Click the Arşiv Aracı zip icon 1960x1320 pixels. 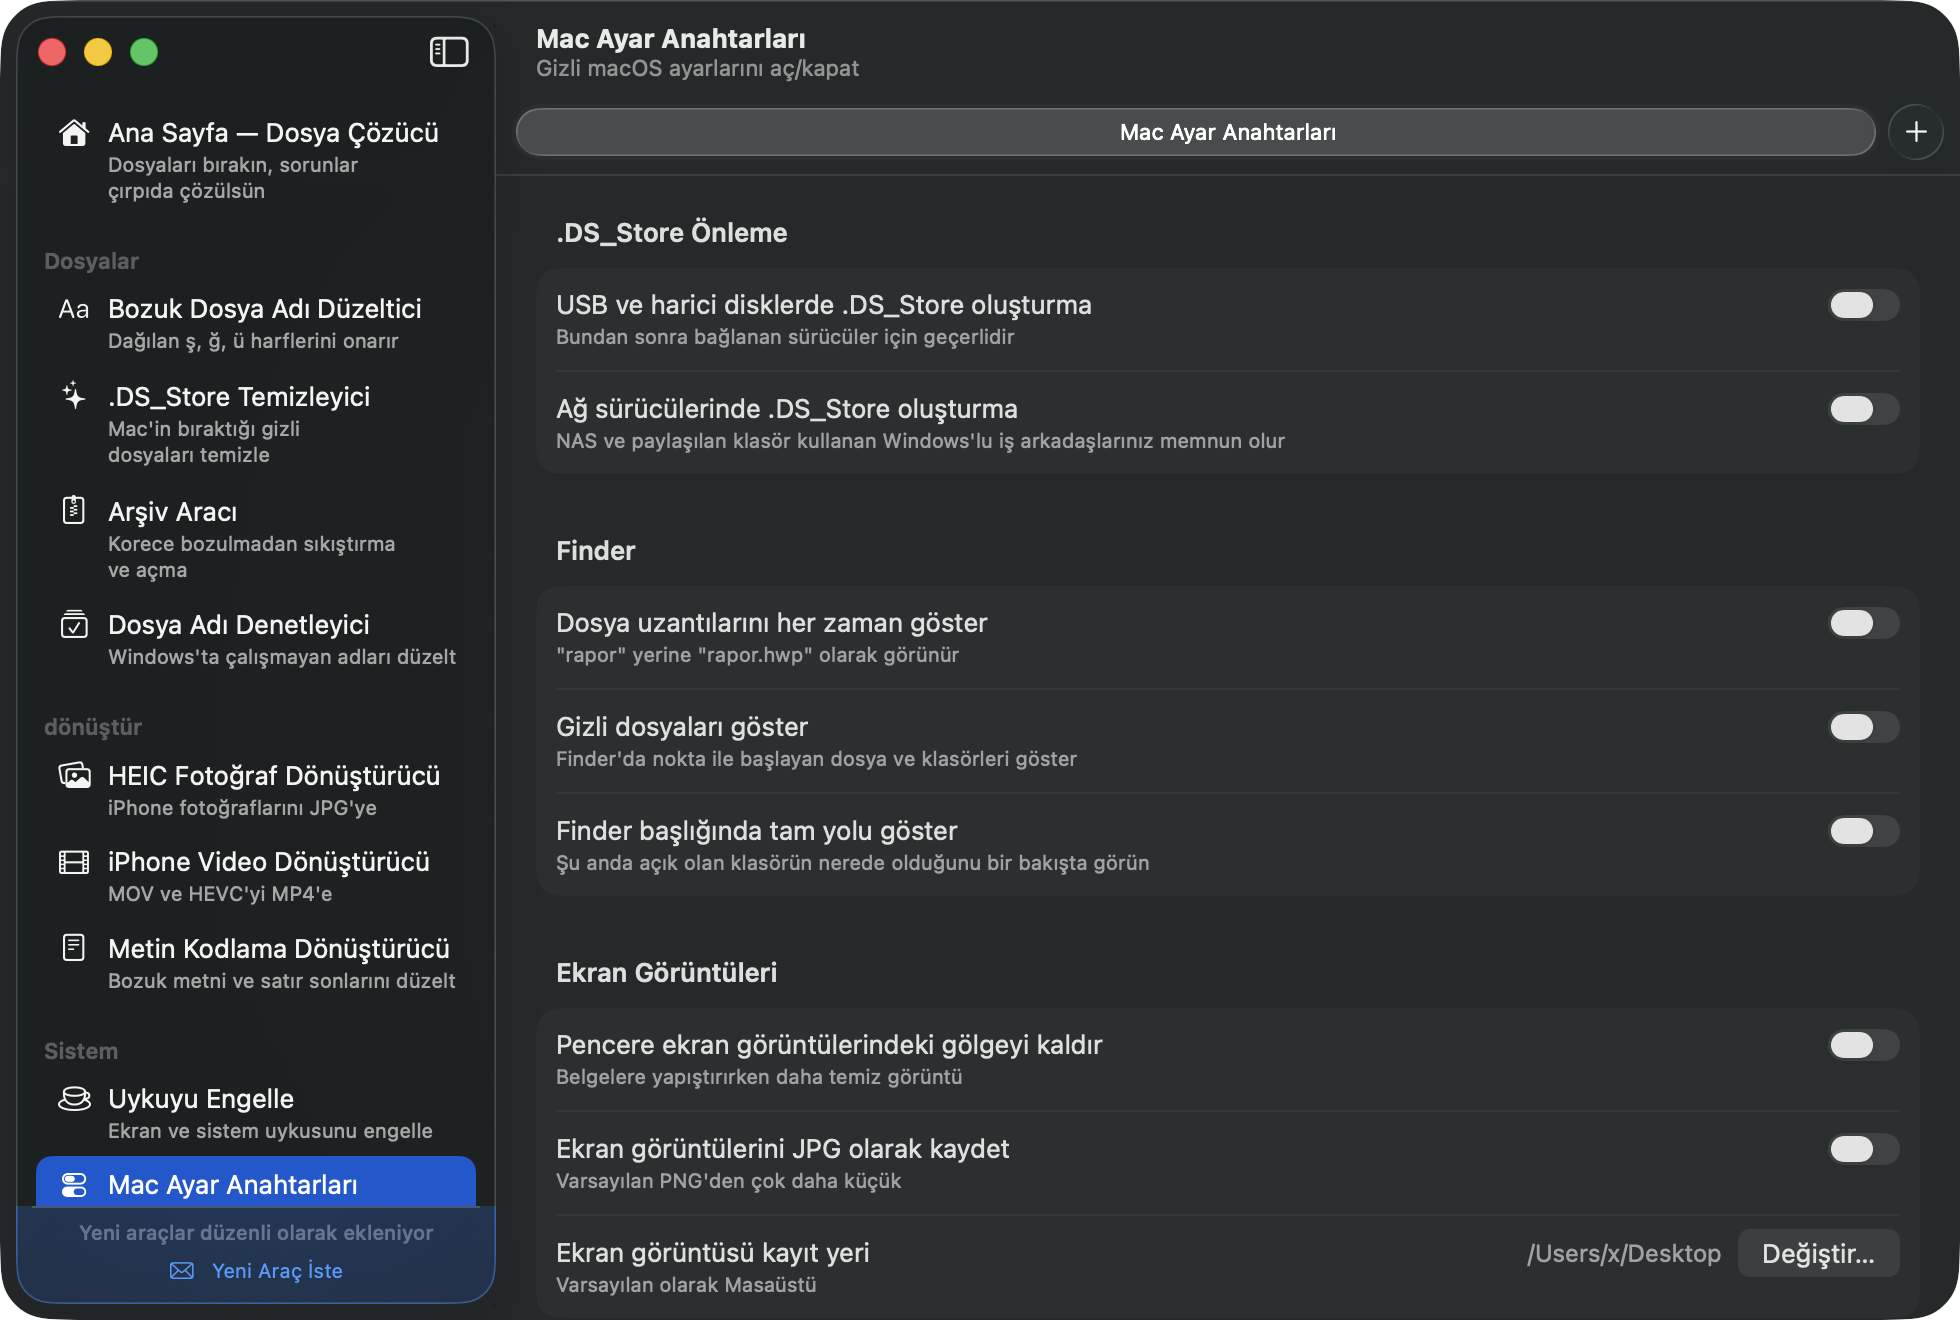[74, 510]
